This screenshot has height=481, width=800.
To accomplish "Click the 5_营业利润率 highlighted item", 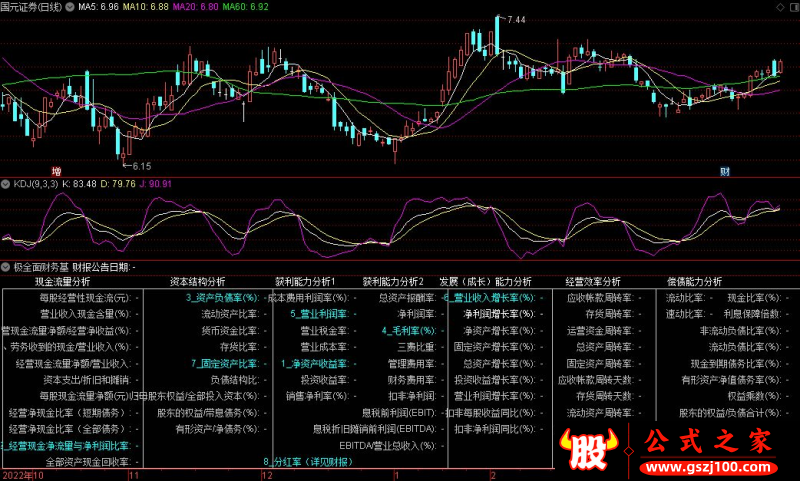I will (319, 314).
